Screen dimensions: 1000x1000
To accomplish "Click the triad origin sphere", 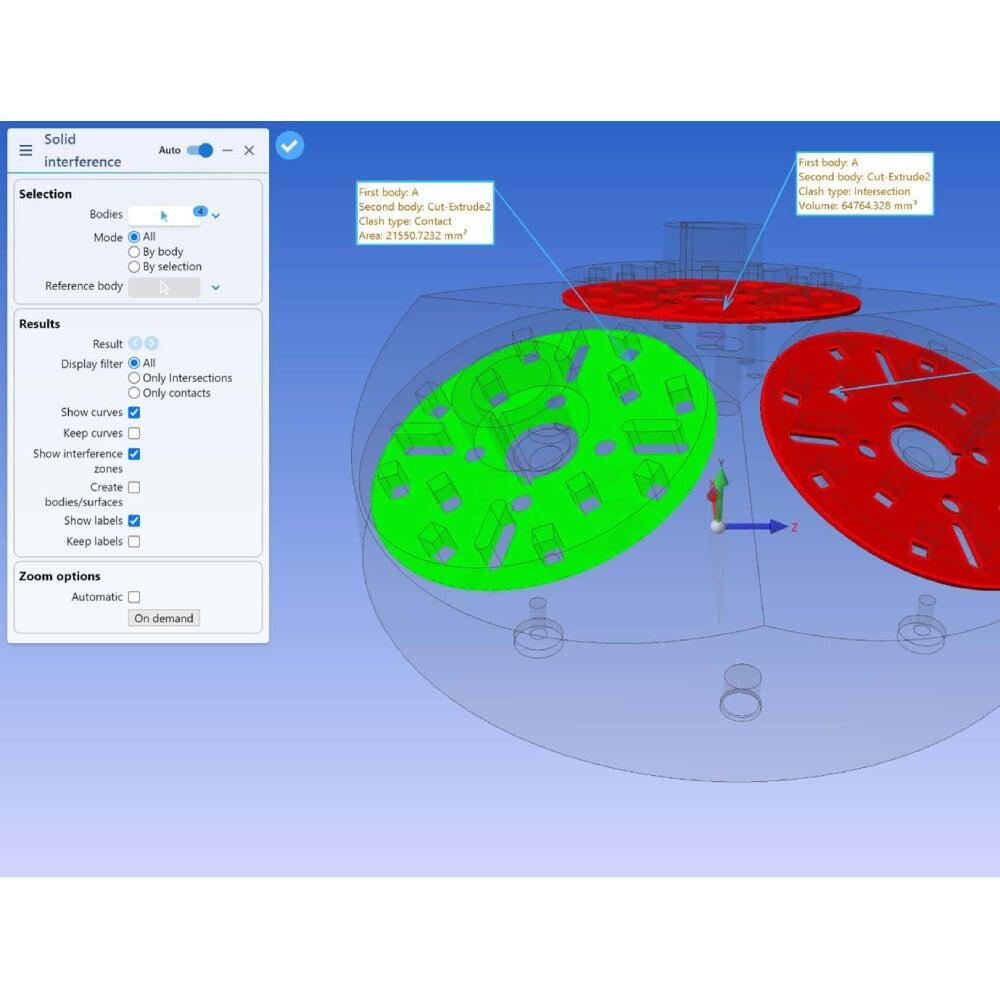I will 718,527.
